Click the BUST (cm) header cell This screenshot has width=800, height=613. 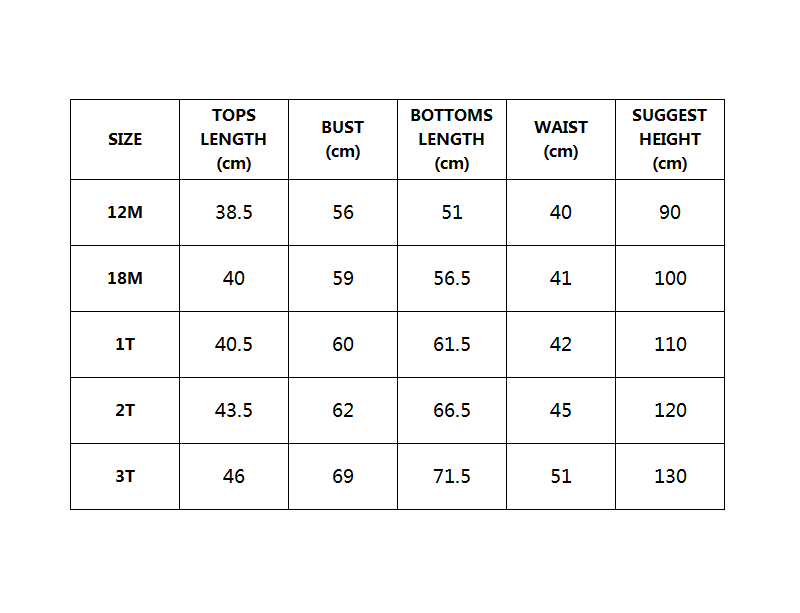(343, 139)
